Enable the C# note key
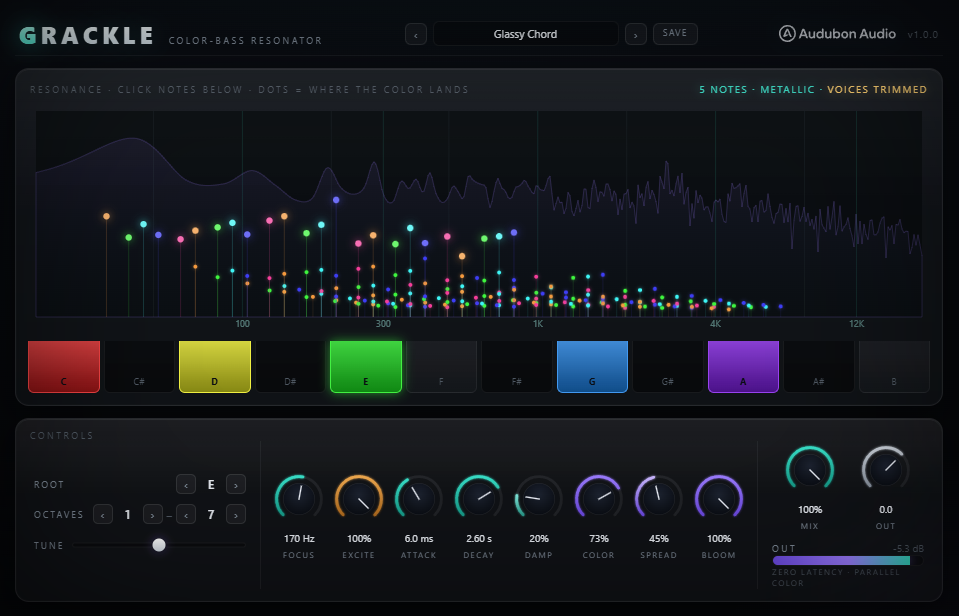This screenshot has width=959, height=616. pyautogui.click(x=139, y=366)
